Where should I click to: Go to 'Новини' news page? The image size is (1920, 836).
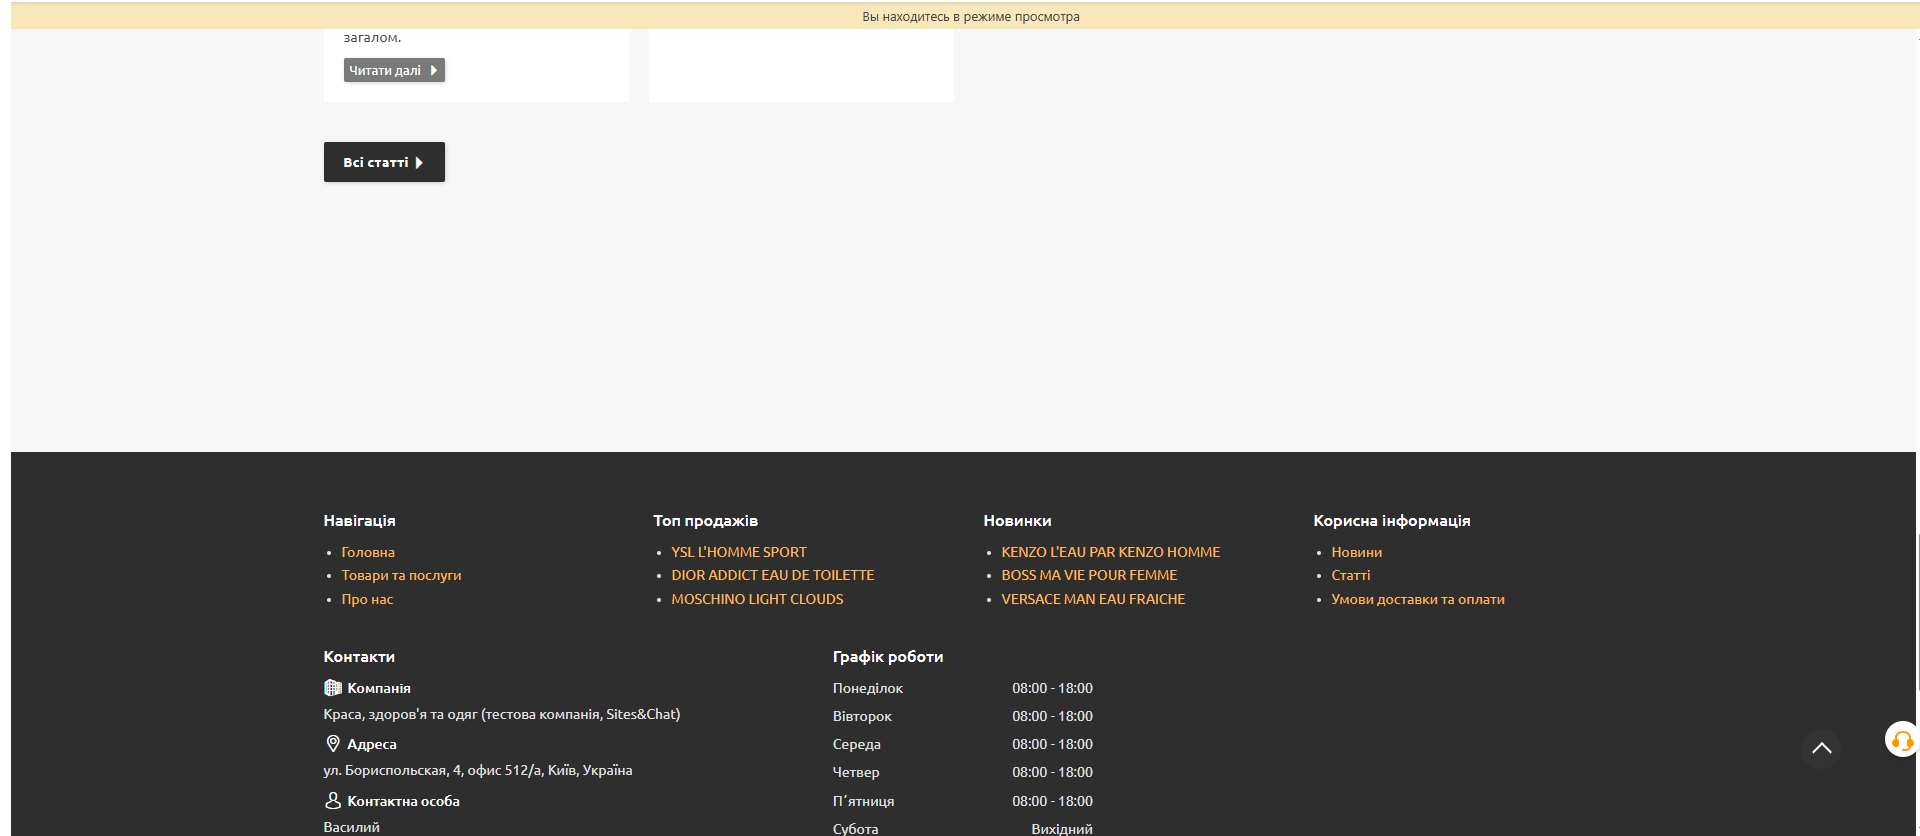(x=1356, y=552)
